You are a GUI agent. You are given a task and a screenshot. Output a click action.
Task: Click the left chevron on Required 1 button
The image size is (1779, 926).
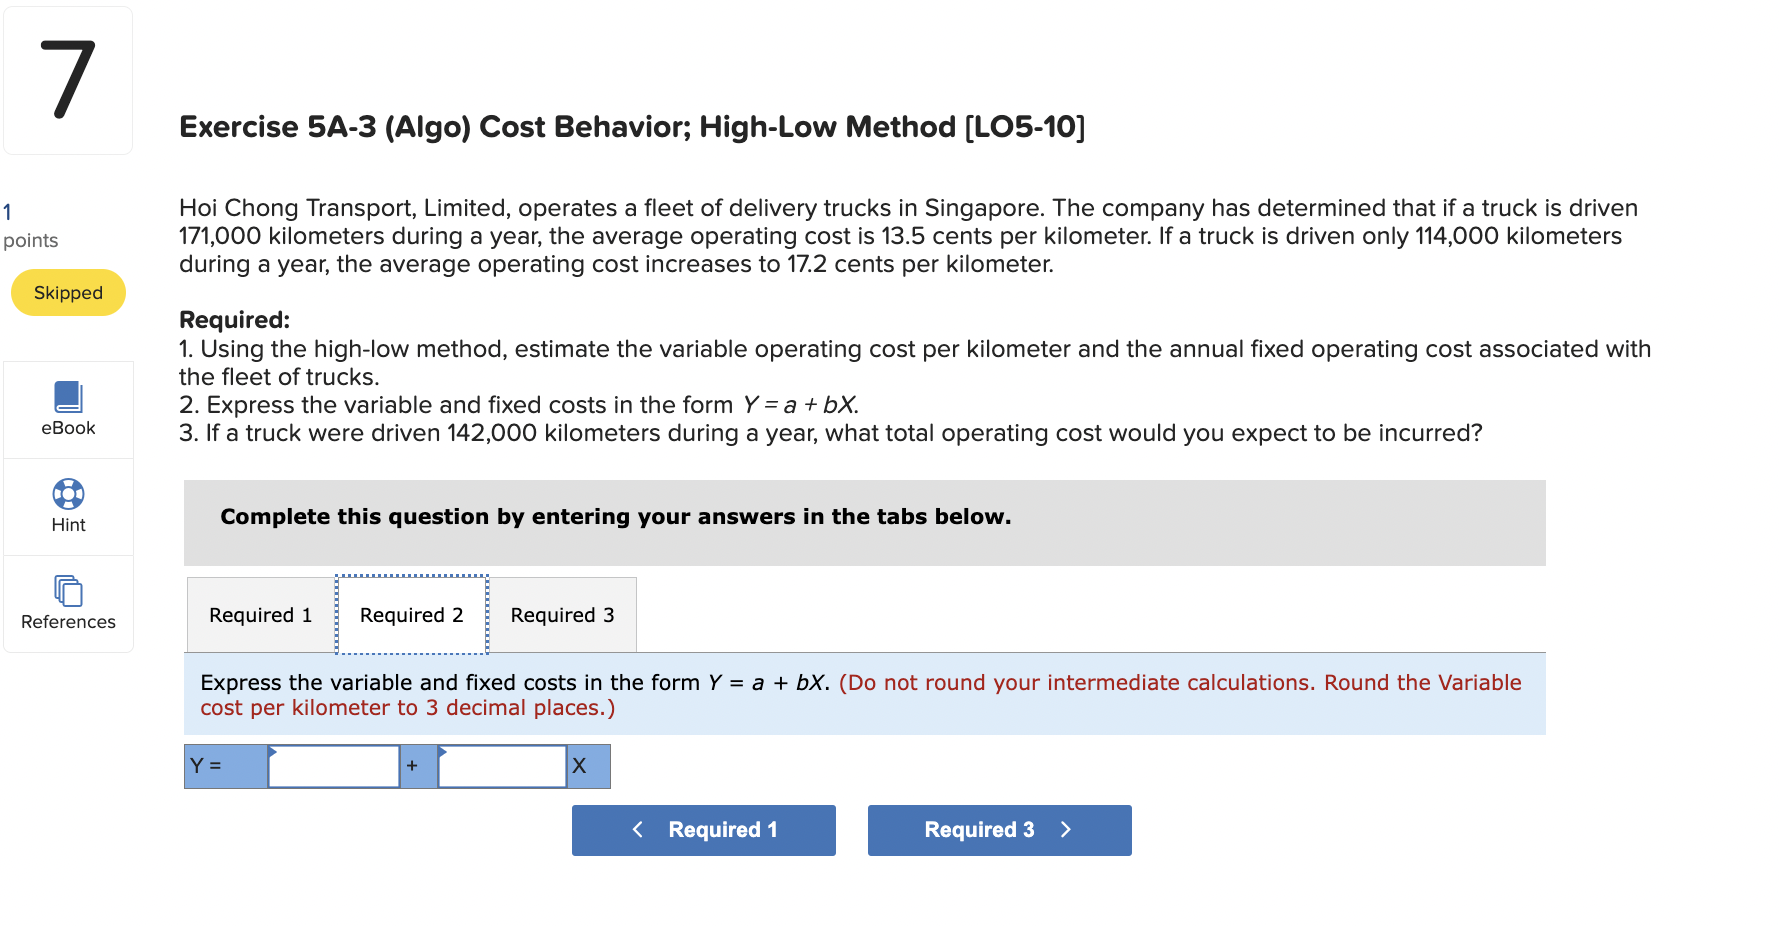point(638,830)
